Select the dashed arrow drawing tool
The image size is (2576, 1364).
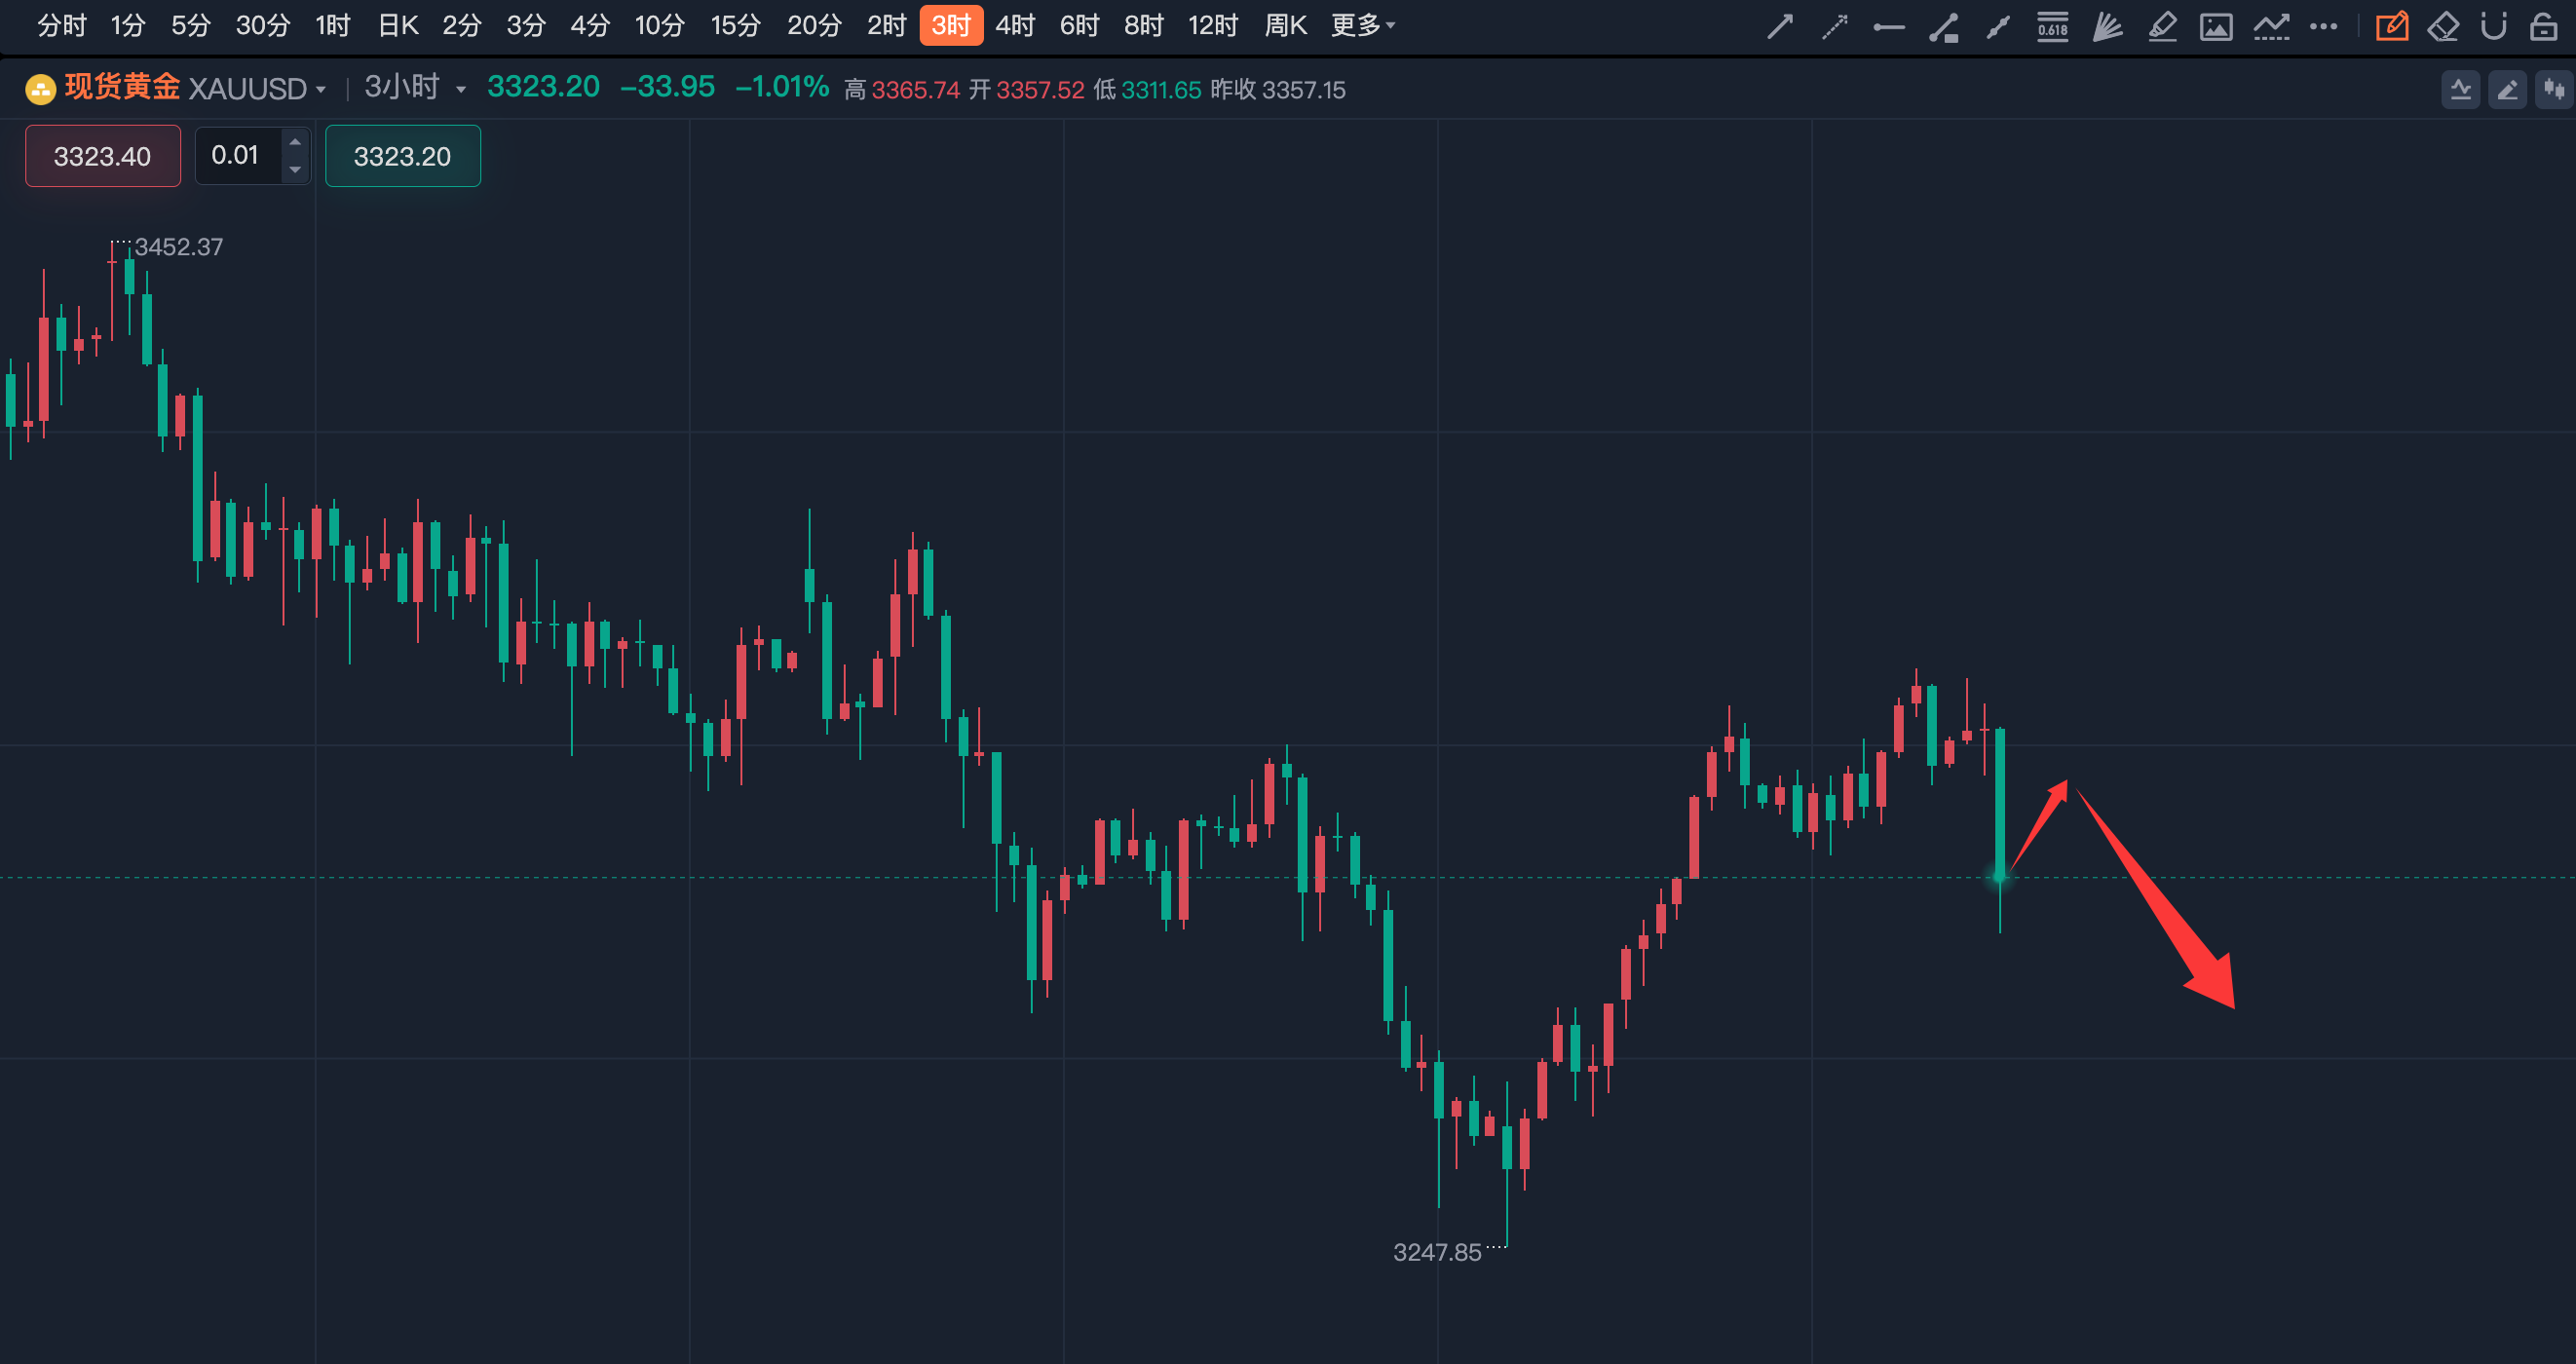[1834, 26]
